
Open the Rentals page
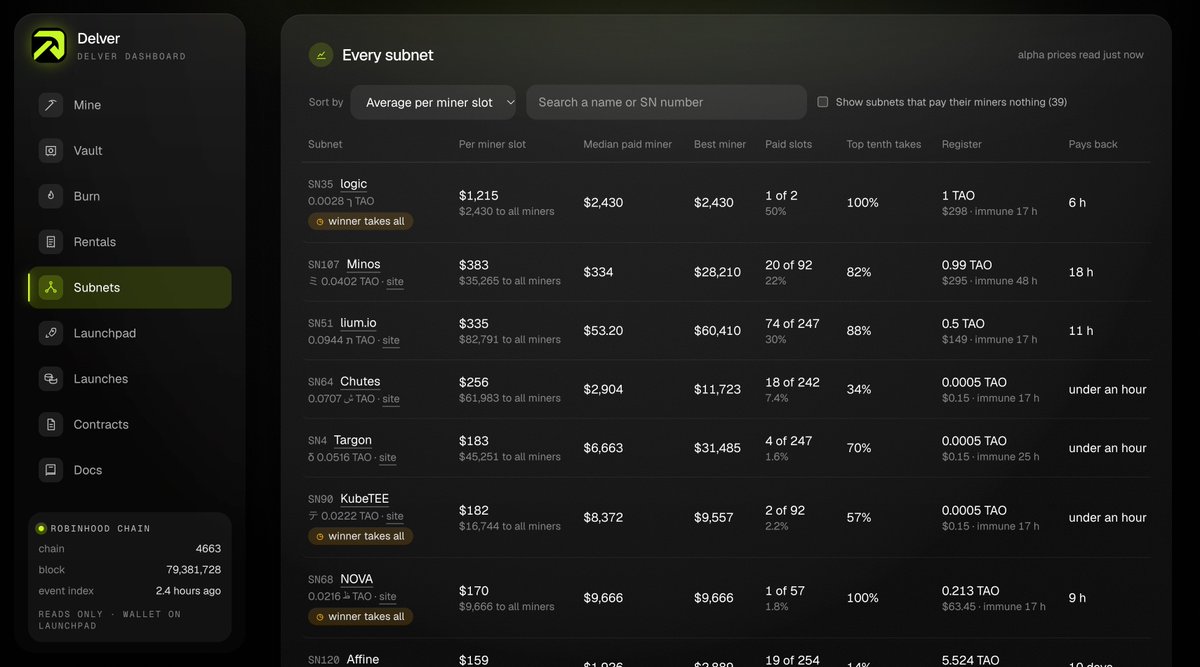[130, 242]
